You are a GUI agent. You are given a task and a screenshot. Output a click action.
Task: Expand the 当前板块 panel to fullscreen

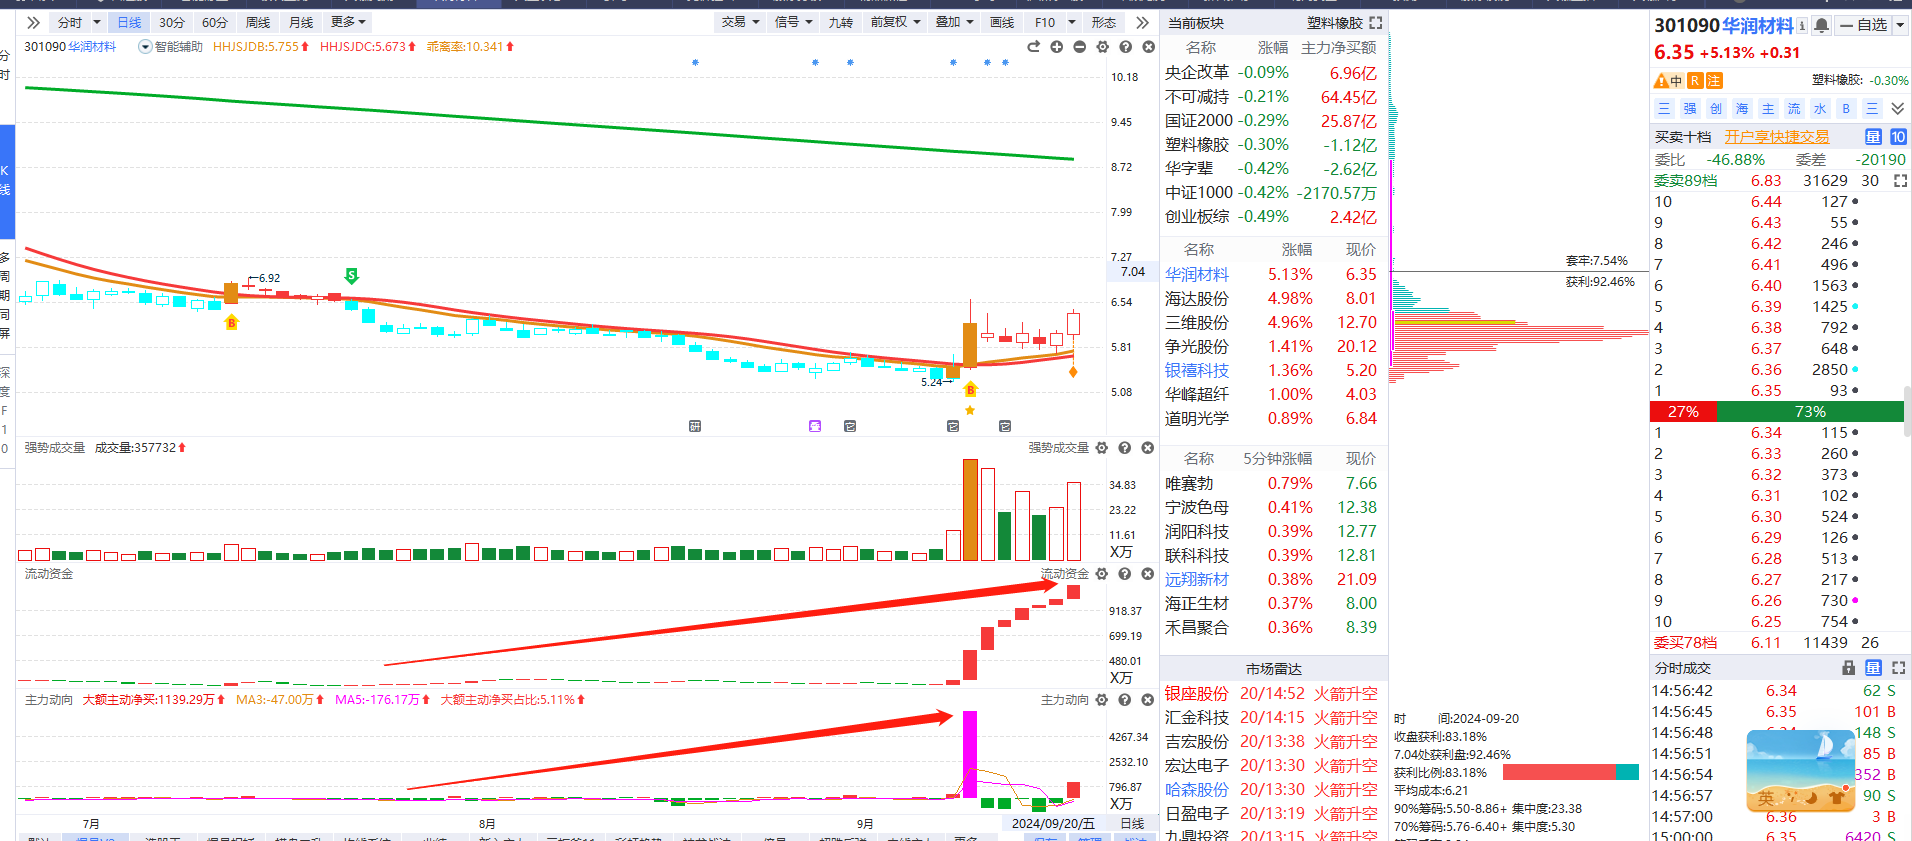pyautogui.click(x=1376, y=22)
